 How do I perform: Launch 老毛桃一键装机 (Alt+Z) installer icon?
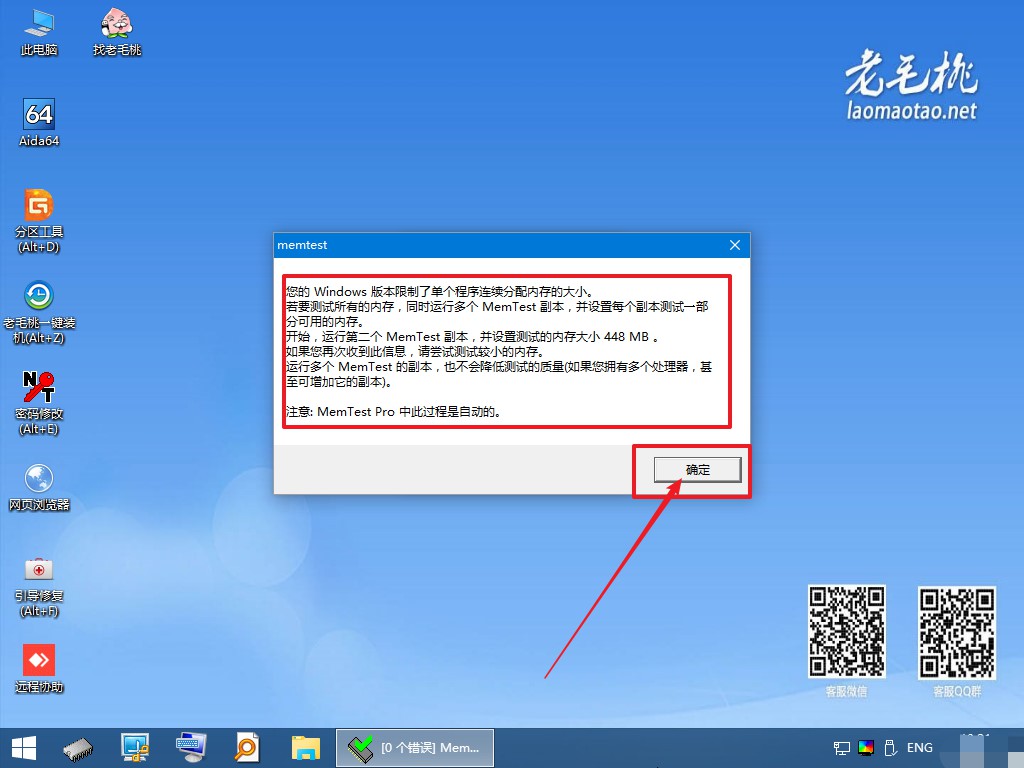coord(39,312)
